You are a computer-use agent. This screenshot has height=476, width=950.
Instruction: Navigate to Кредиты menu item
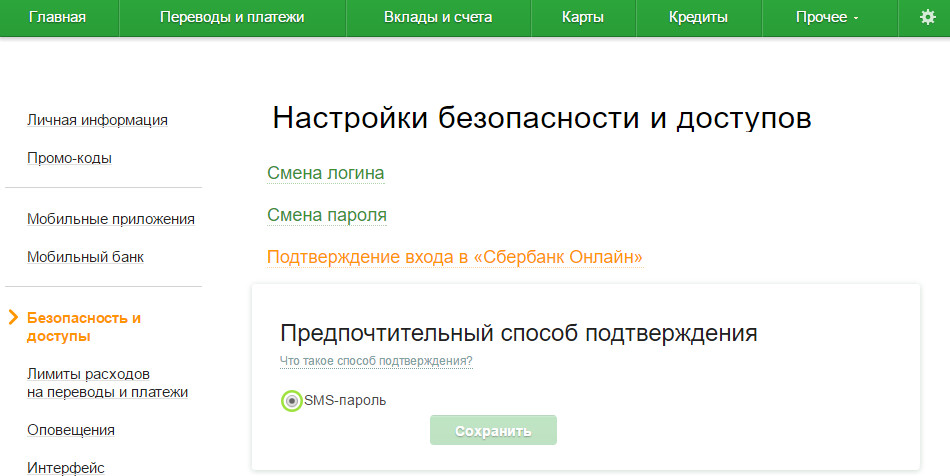tap(698, 17)
